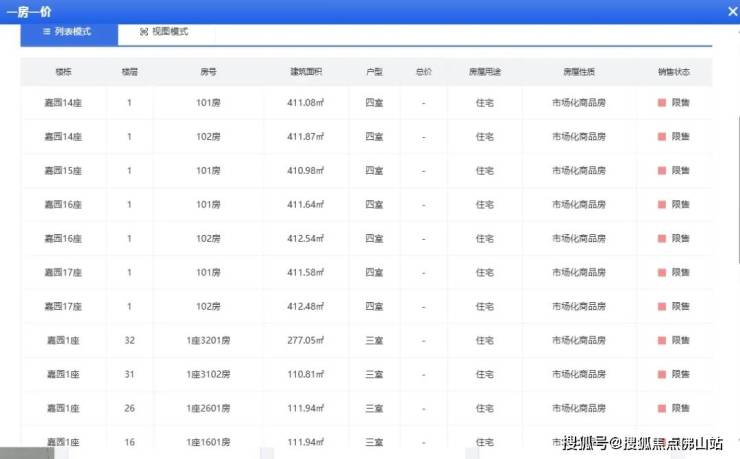Screen dimensions: 740x459
Task: Click 嘉园15座 building cell
Action: coord(63,170)
